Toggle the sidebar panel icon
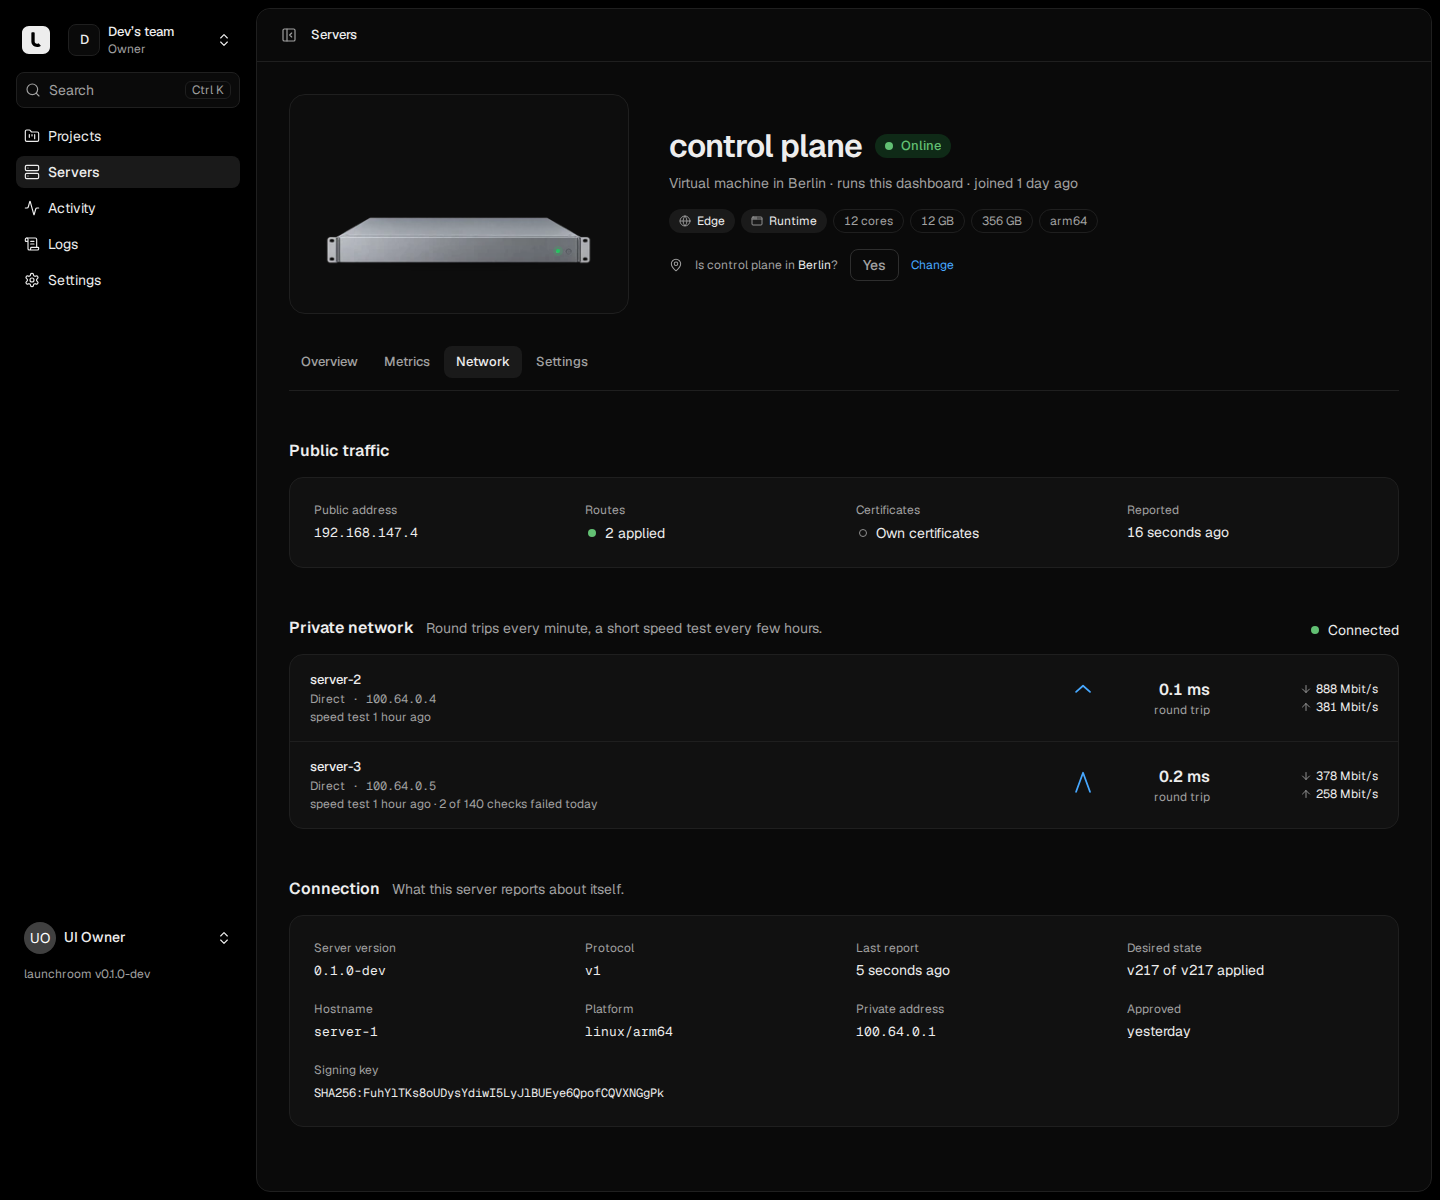The height and width of the screenshot is (1200, 1440). pos(289,35)
